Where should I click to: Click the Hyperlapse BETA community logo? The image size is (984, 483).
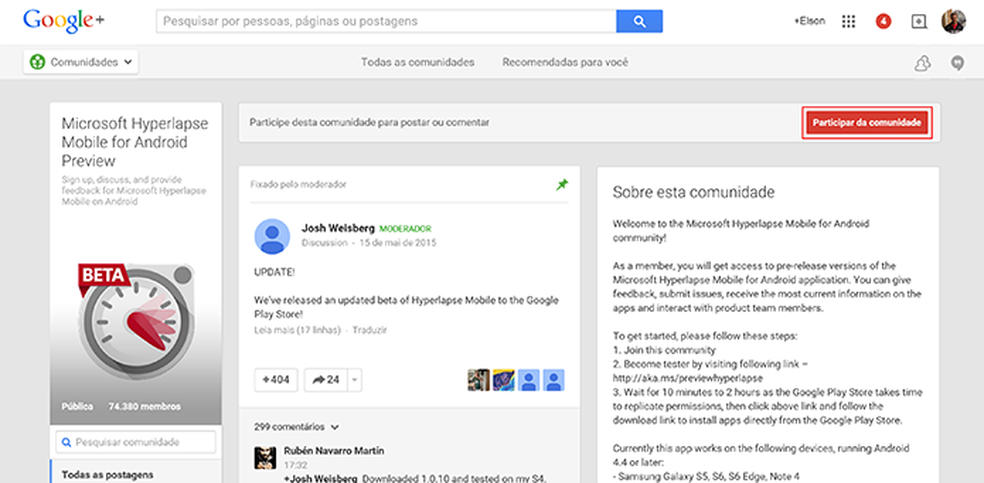[x=136, y=320]
